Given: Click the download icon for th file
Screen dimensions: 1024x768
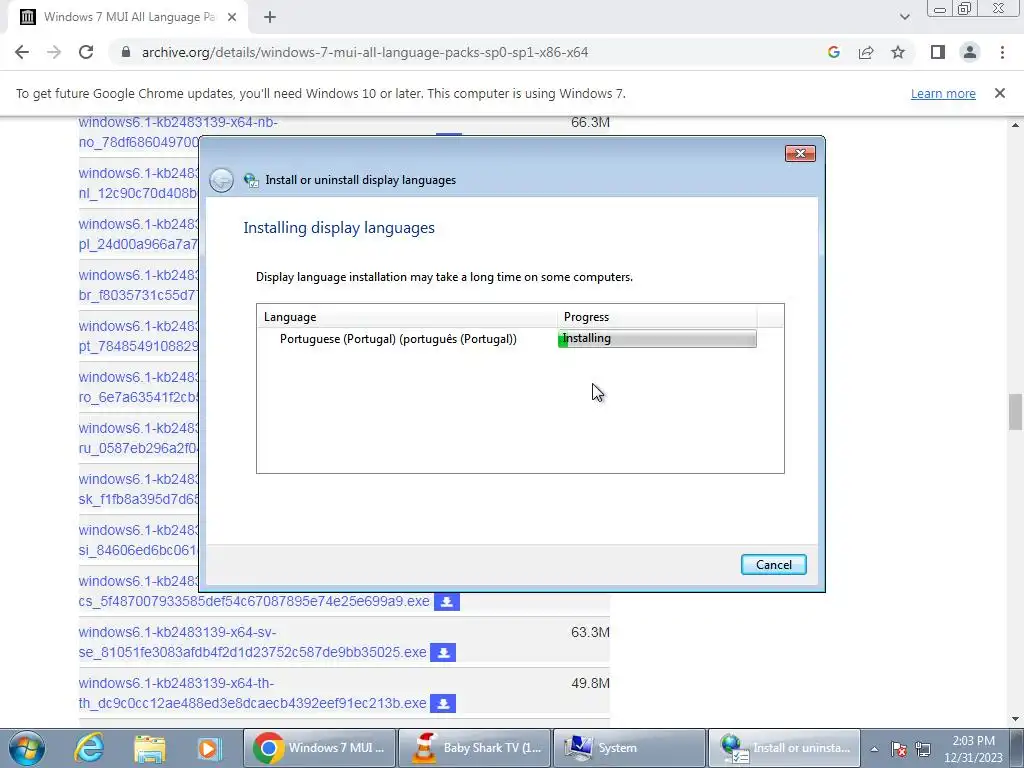Looking at the screenshot, I should click(443, 703).
